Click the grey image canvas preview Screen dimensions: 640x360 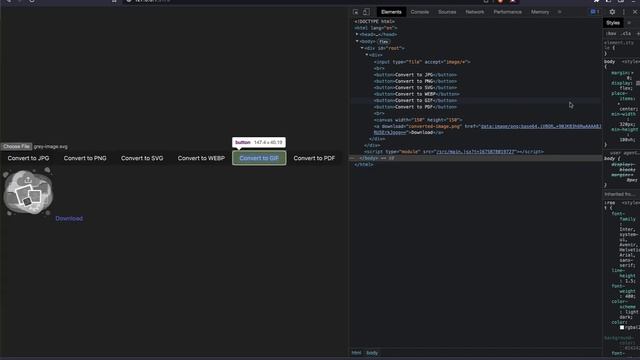coord(28,192)
